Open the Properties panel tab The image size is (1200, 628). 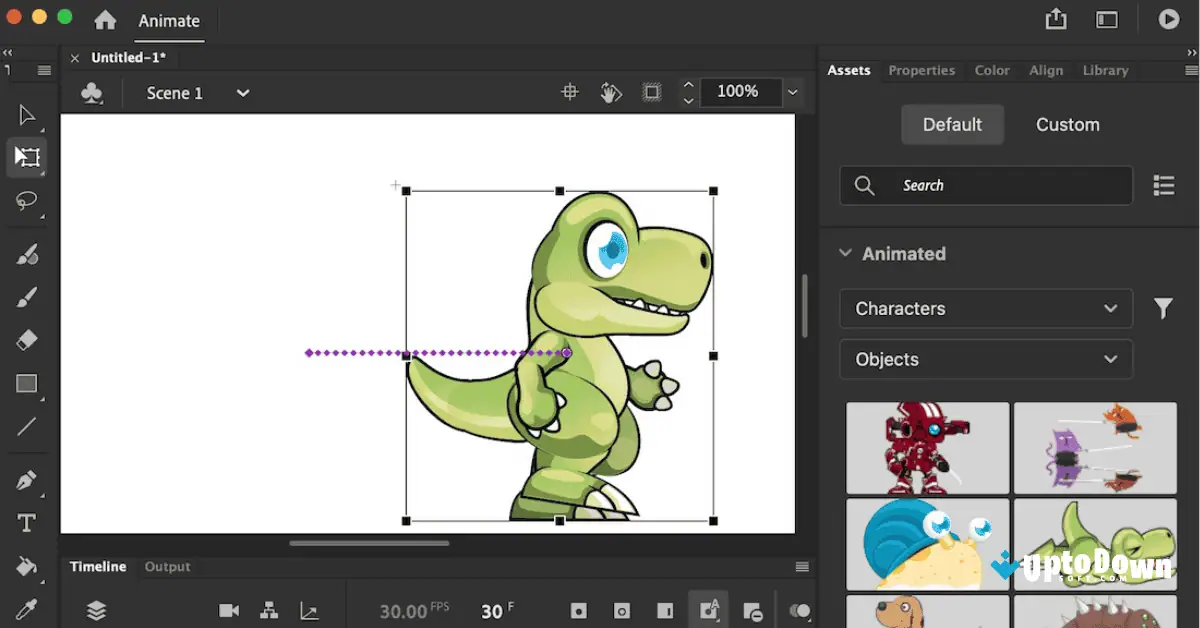tap(921, 70)
